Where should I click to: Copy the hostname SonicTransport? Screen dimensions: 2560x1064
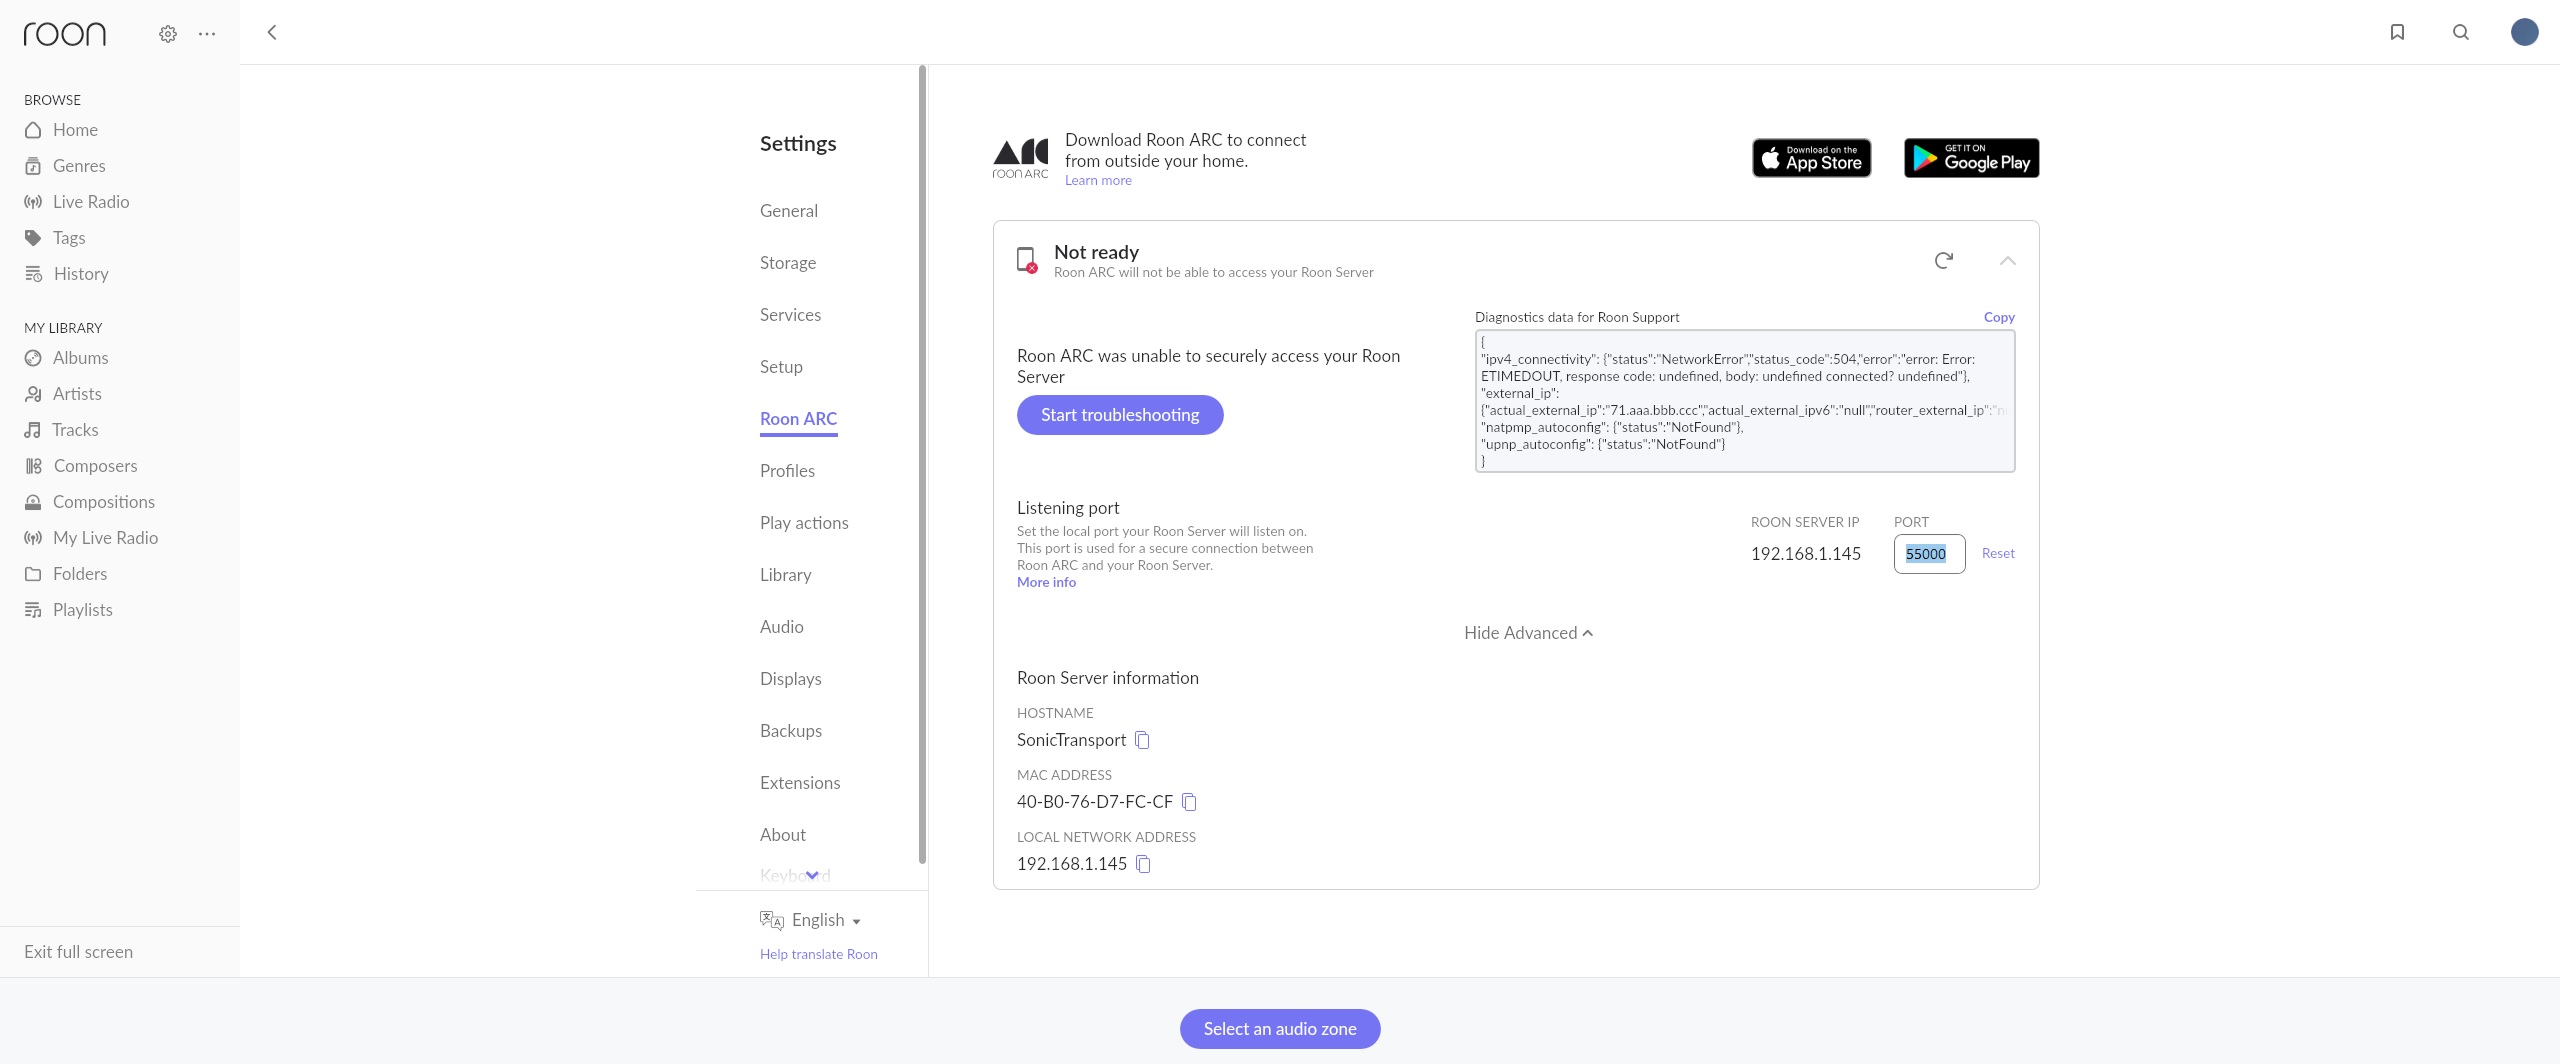[x=1143, y=740]
